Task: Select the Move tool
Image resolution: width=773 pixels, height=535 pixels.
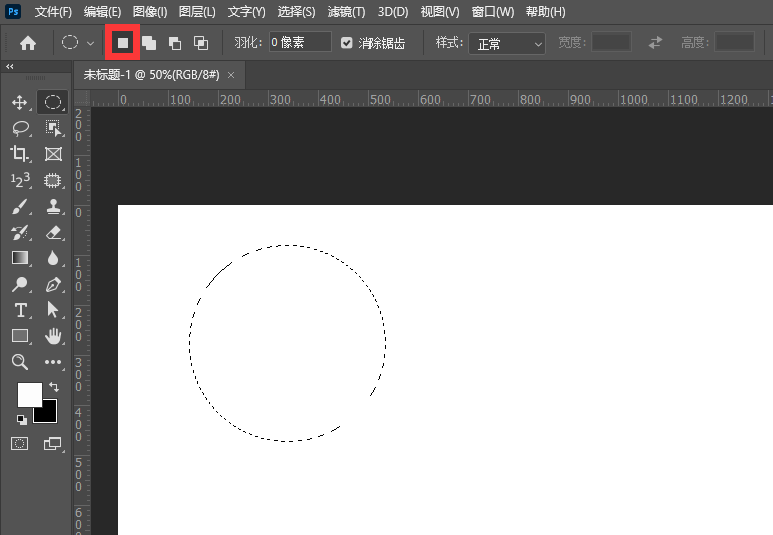Action: tap(19, 102)
